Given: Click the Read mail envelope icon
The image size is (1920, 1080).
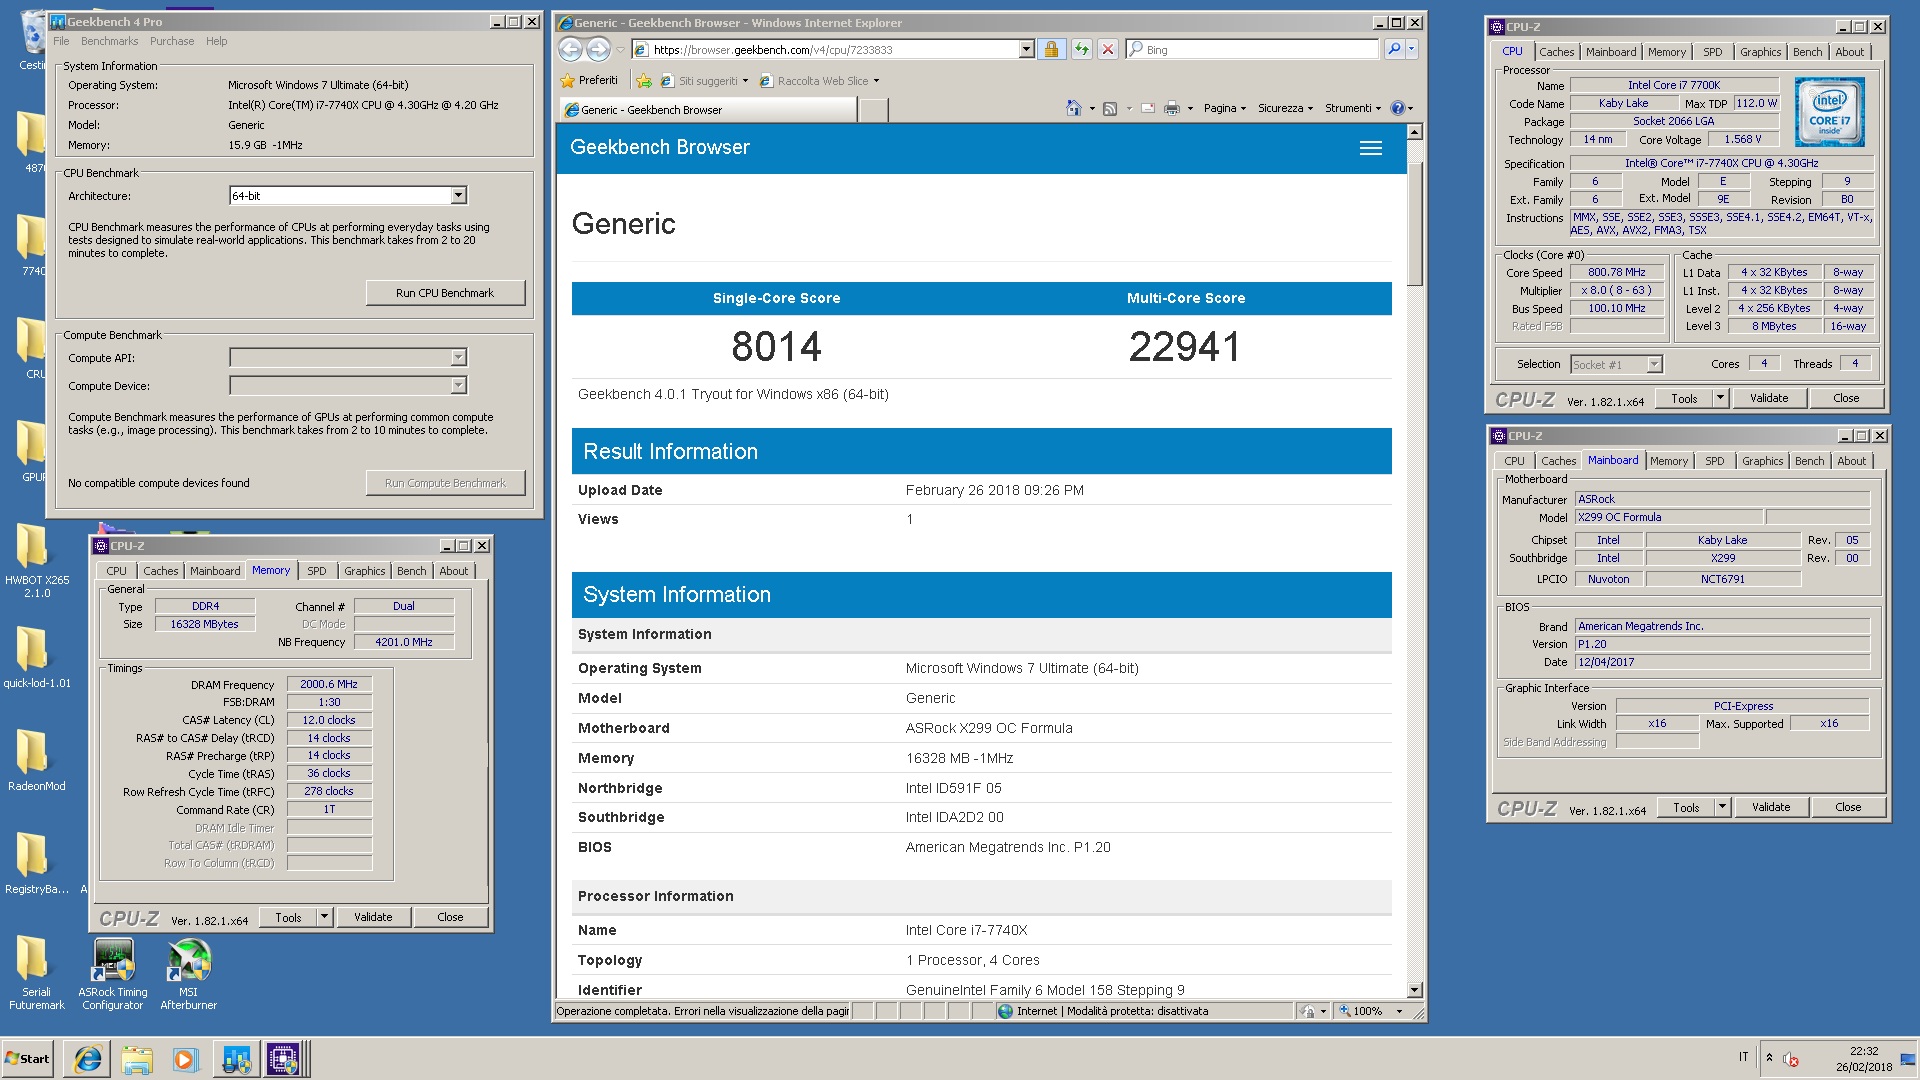Looking at the screenshot, I should click(1148, 108).
